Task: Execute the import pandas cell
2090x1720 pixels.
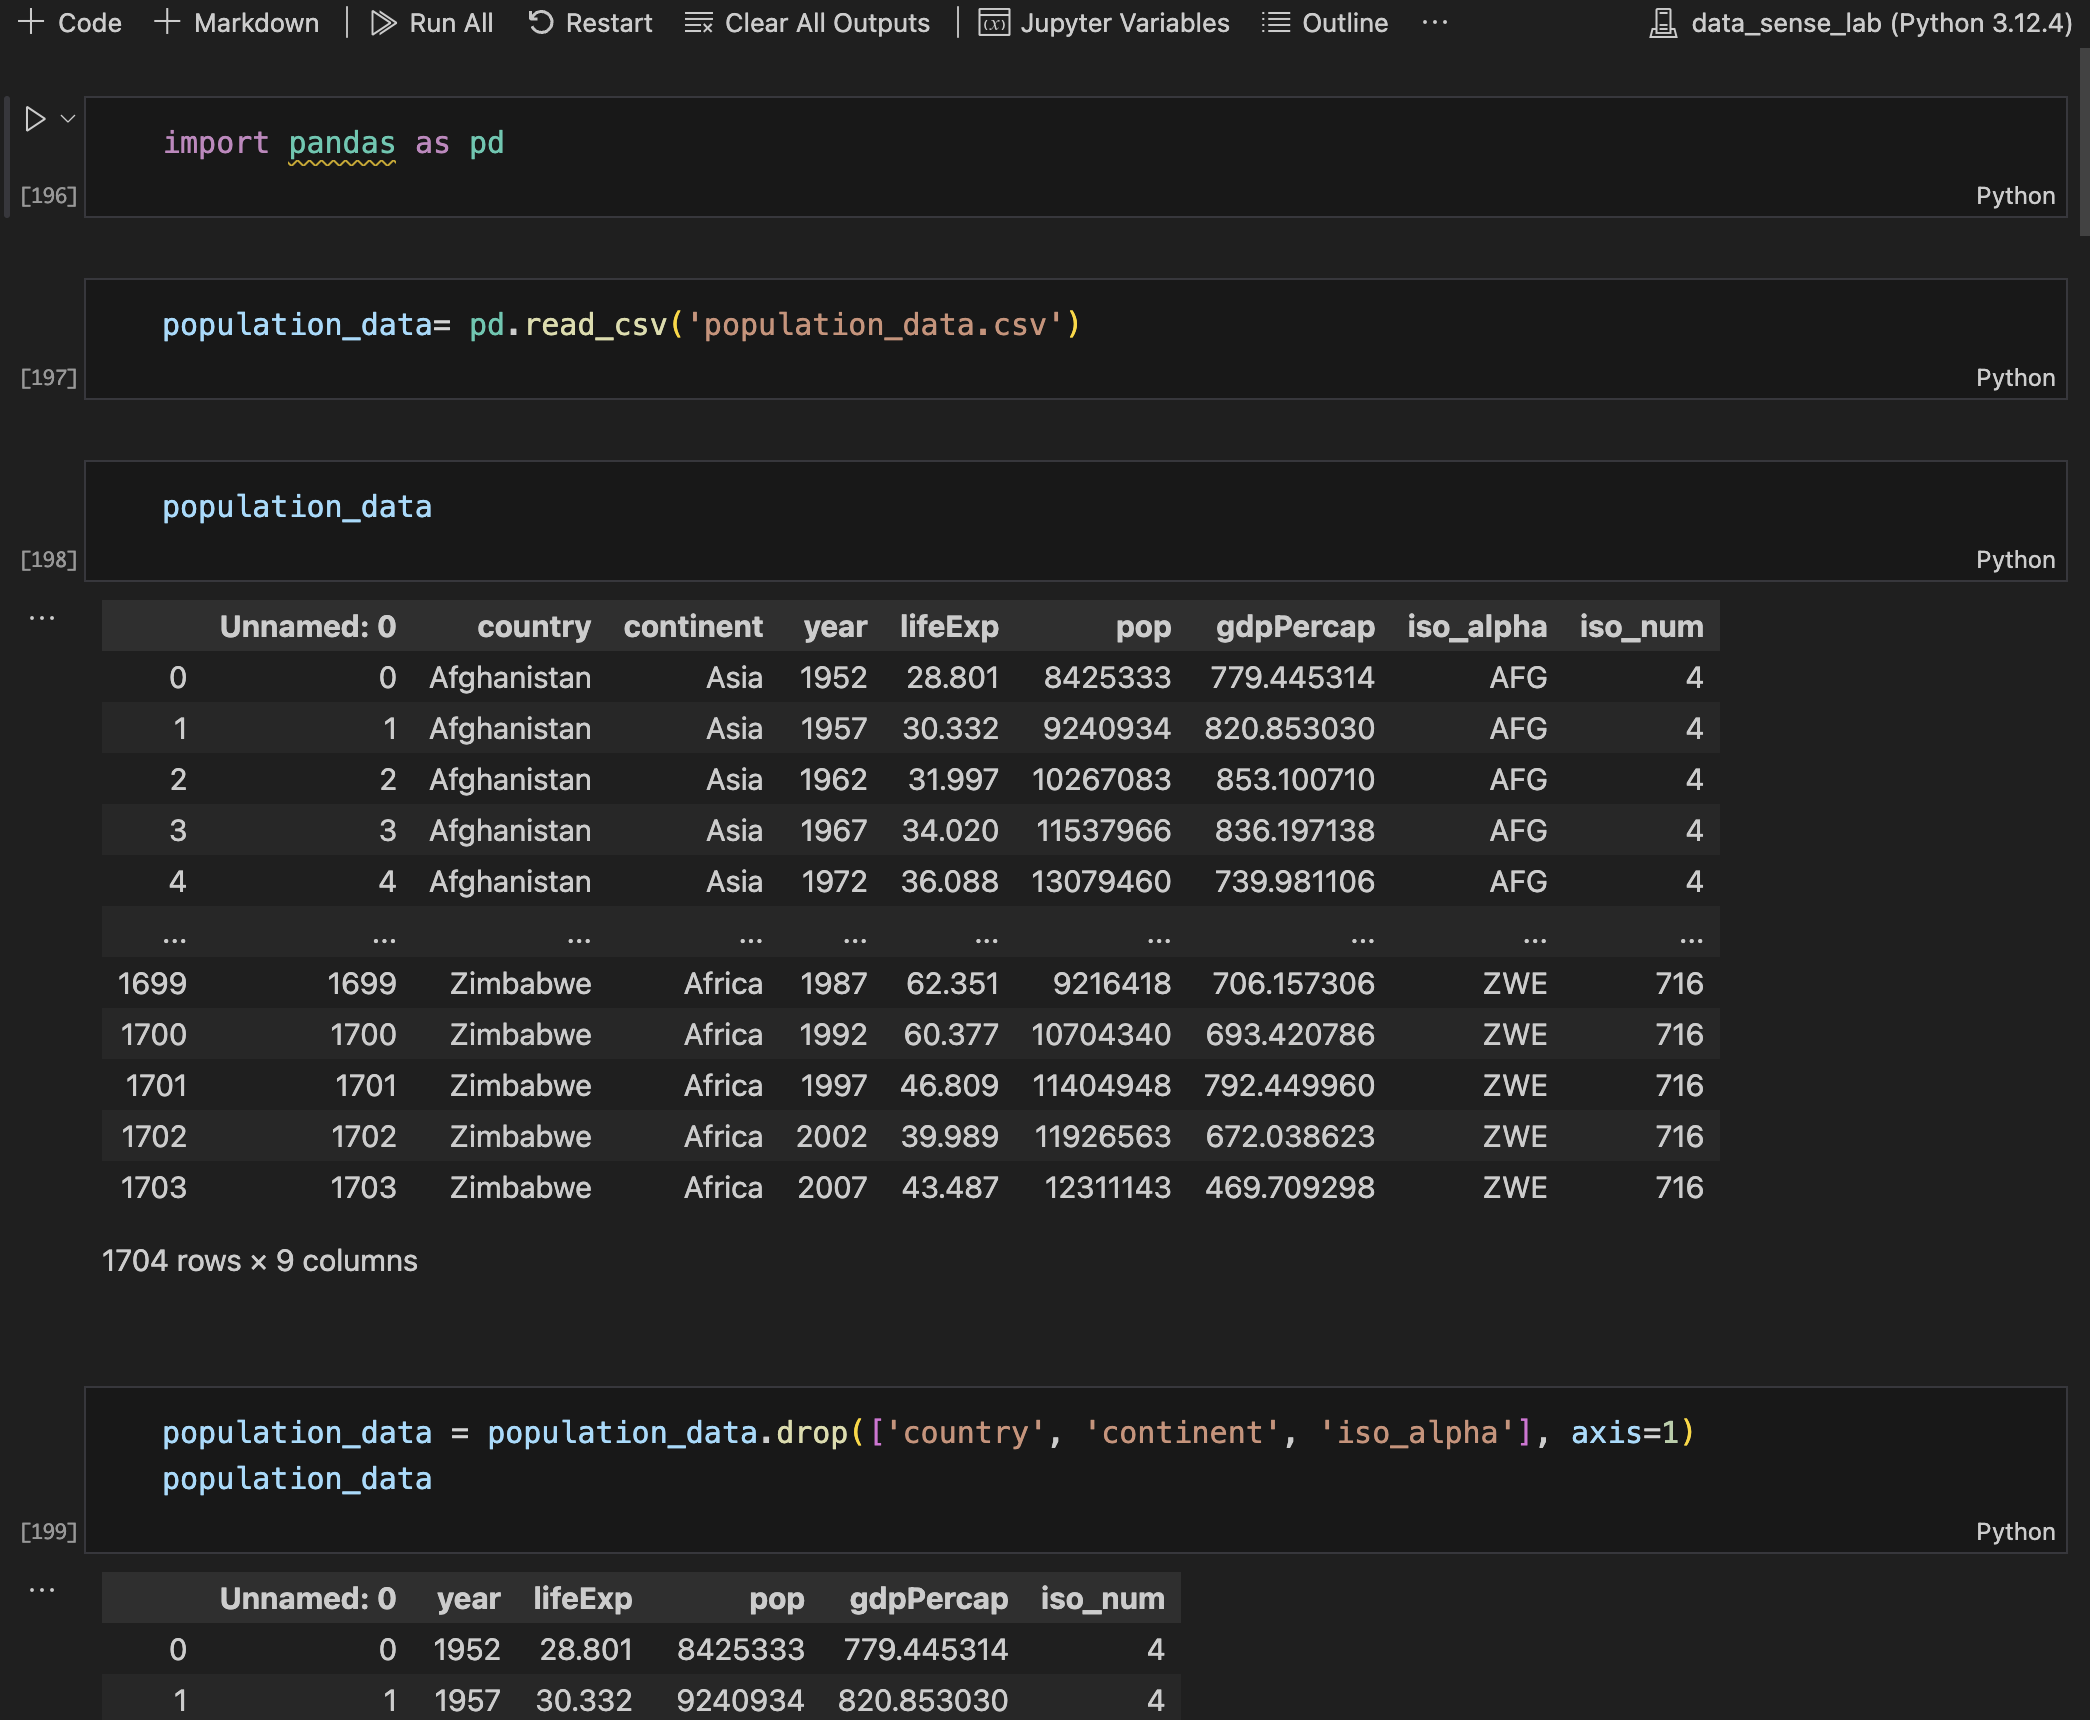Action: point(34,118)
